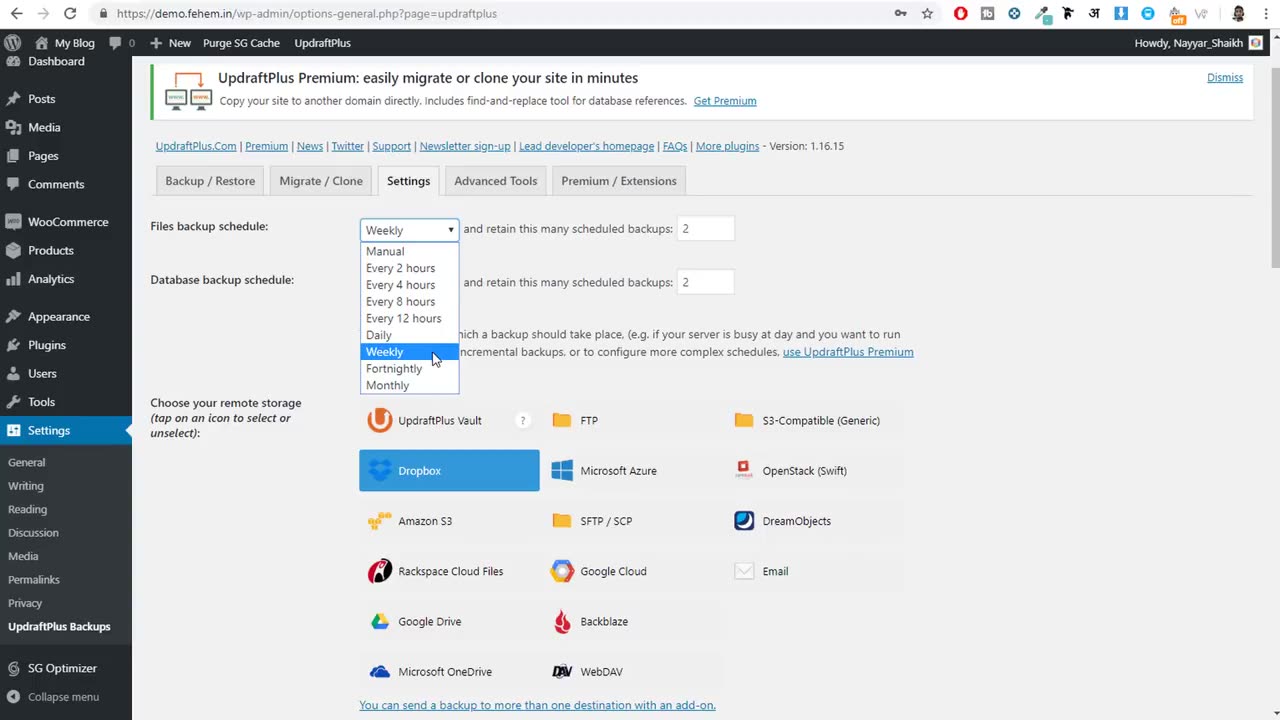
Task: Click the UpdraftPlus Vault help question mark
Action: 522,420
